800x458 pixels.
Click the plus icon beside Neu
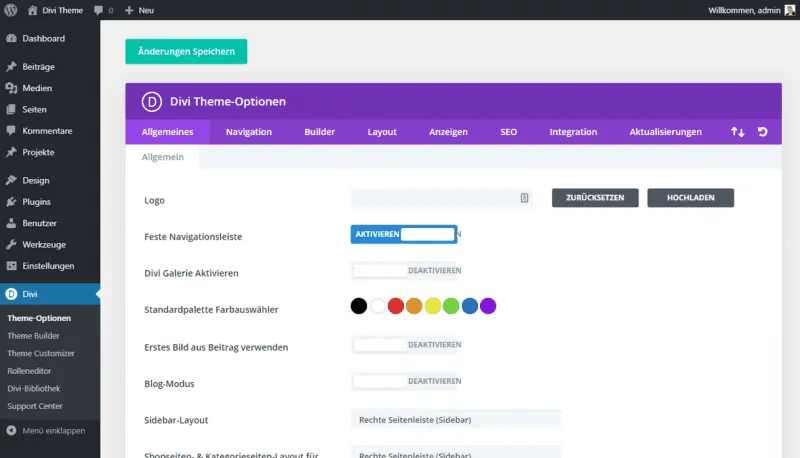[x=129, y=10]
